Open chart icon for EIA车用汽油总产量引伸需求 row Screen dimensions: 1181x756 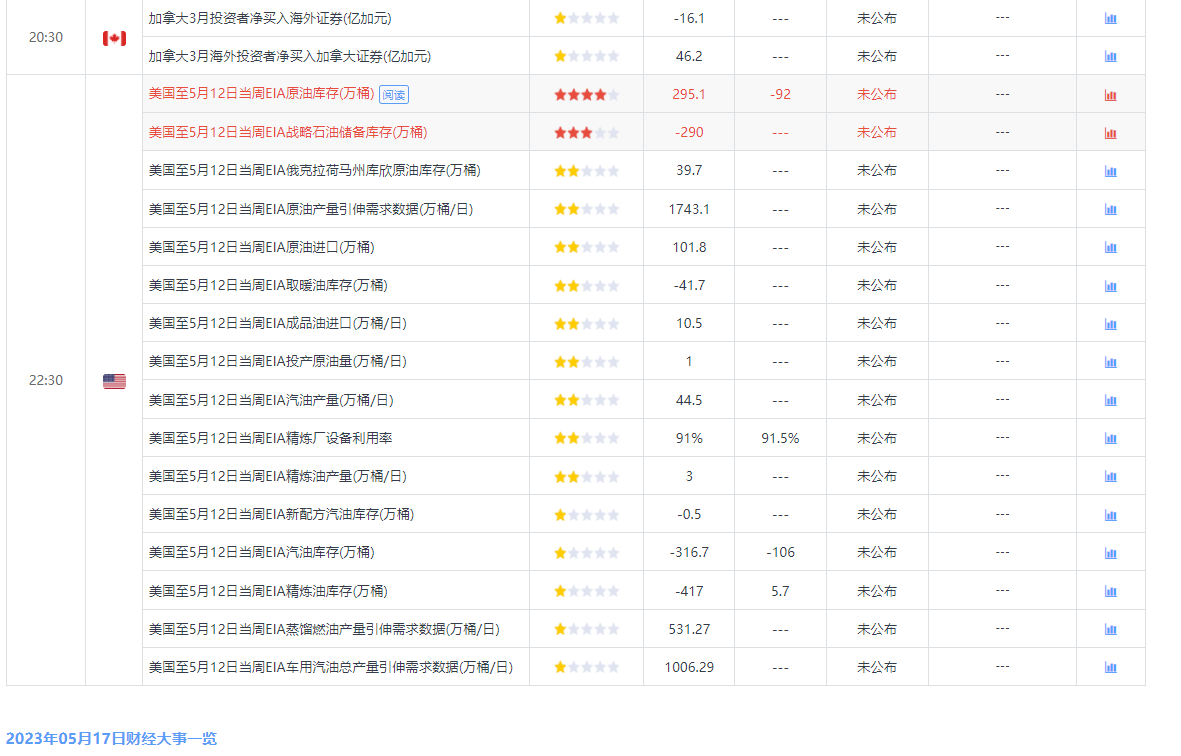[1110, 667]
